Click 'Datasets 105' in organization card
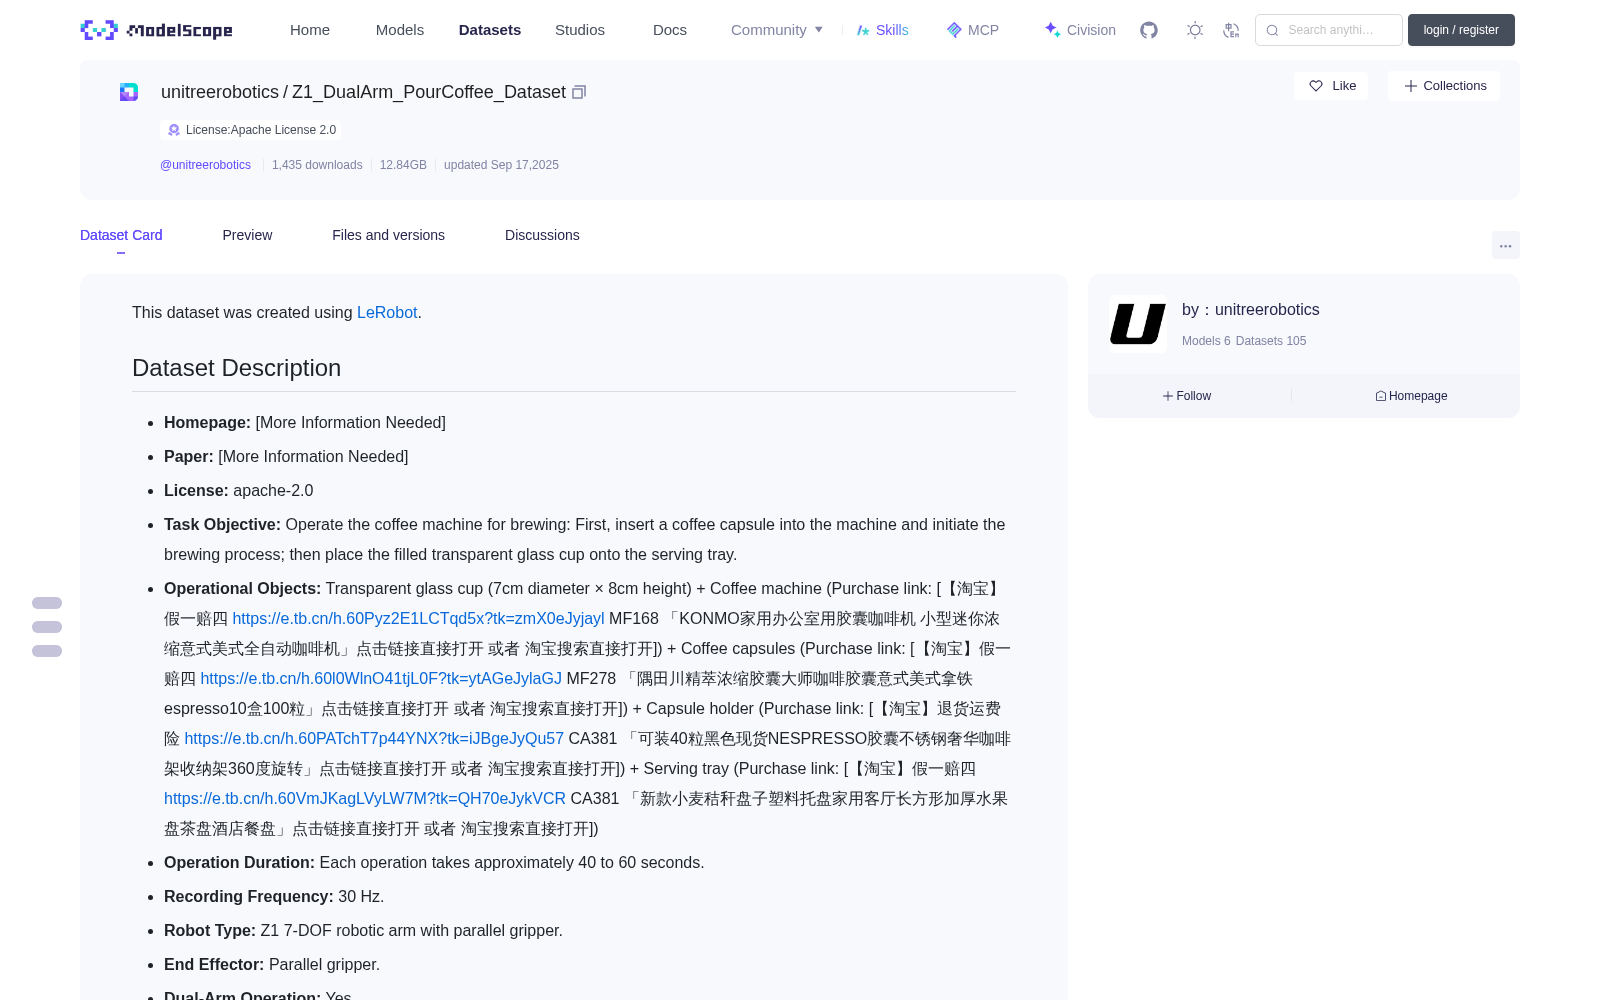 click(x=1271, y=341)
